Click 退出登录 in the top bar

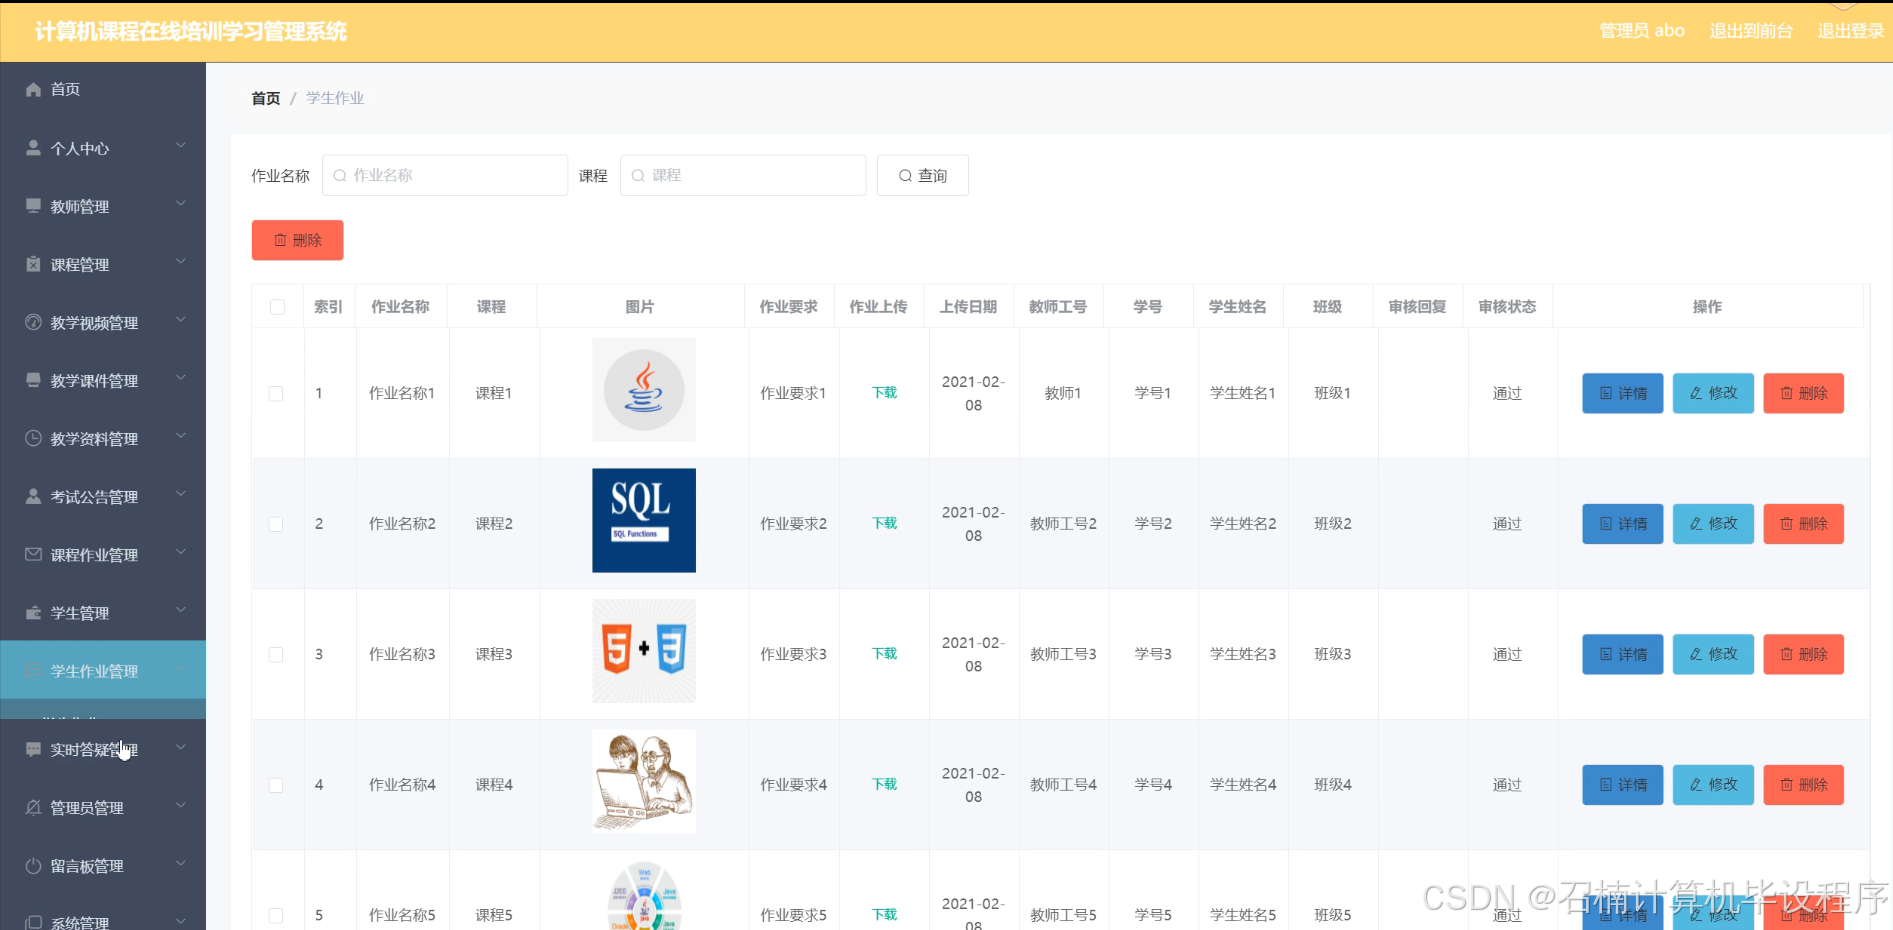1851,31
